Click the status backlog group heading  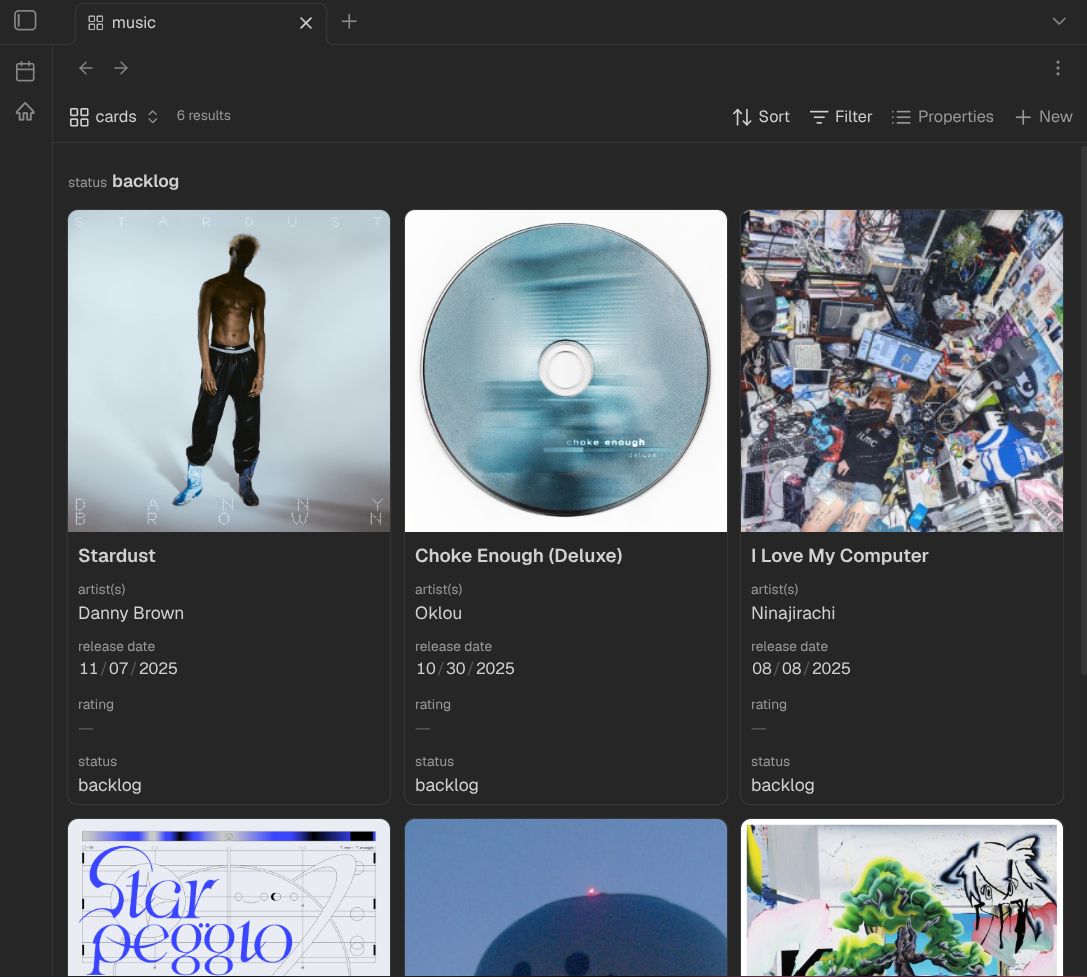pyautogui.click(x=123, y=181)
